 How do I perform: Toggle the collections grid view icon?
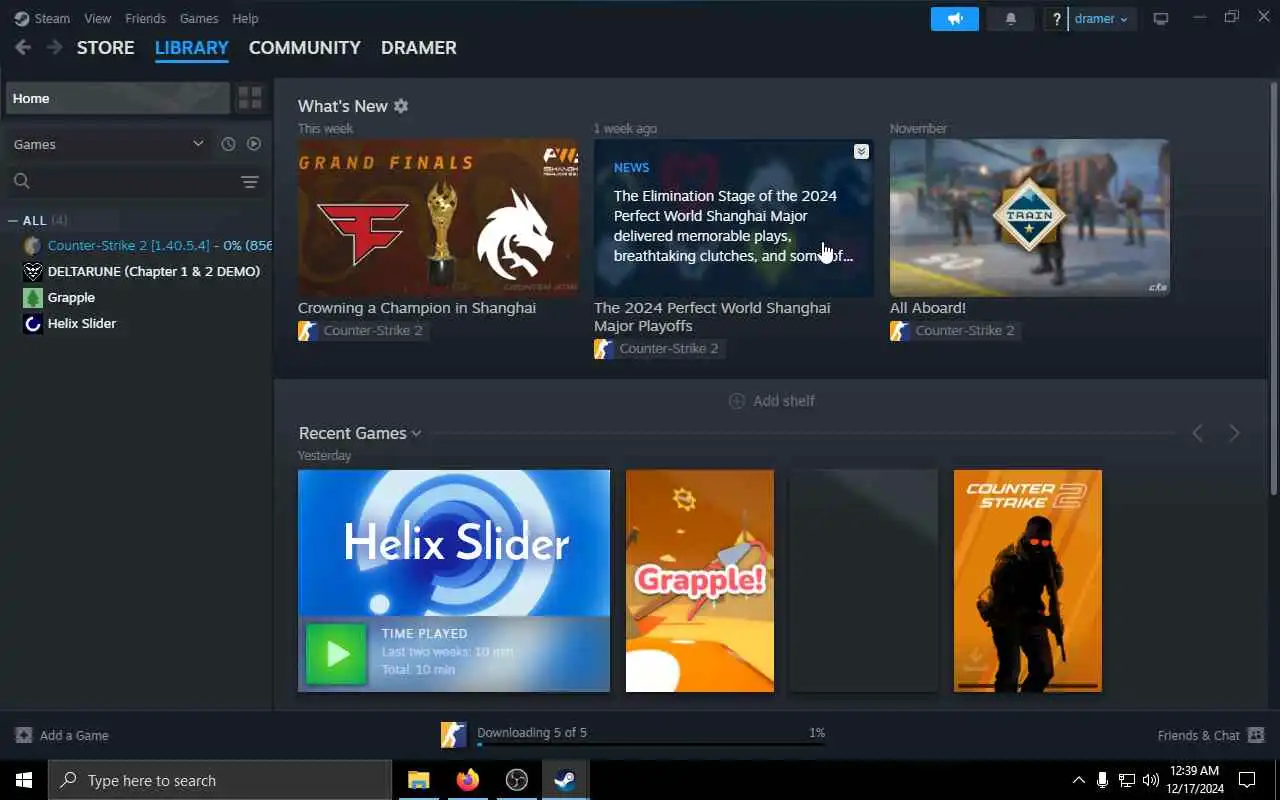[x=250, y=98]
